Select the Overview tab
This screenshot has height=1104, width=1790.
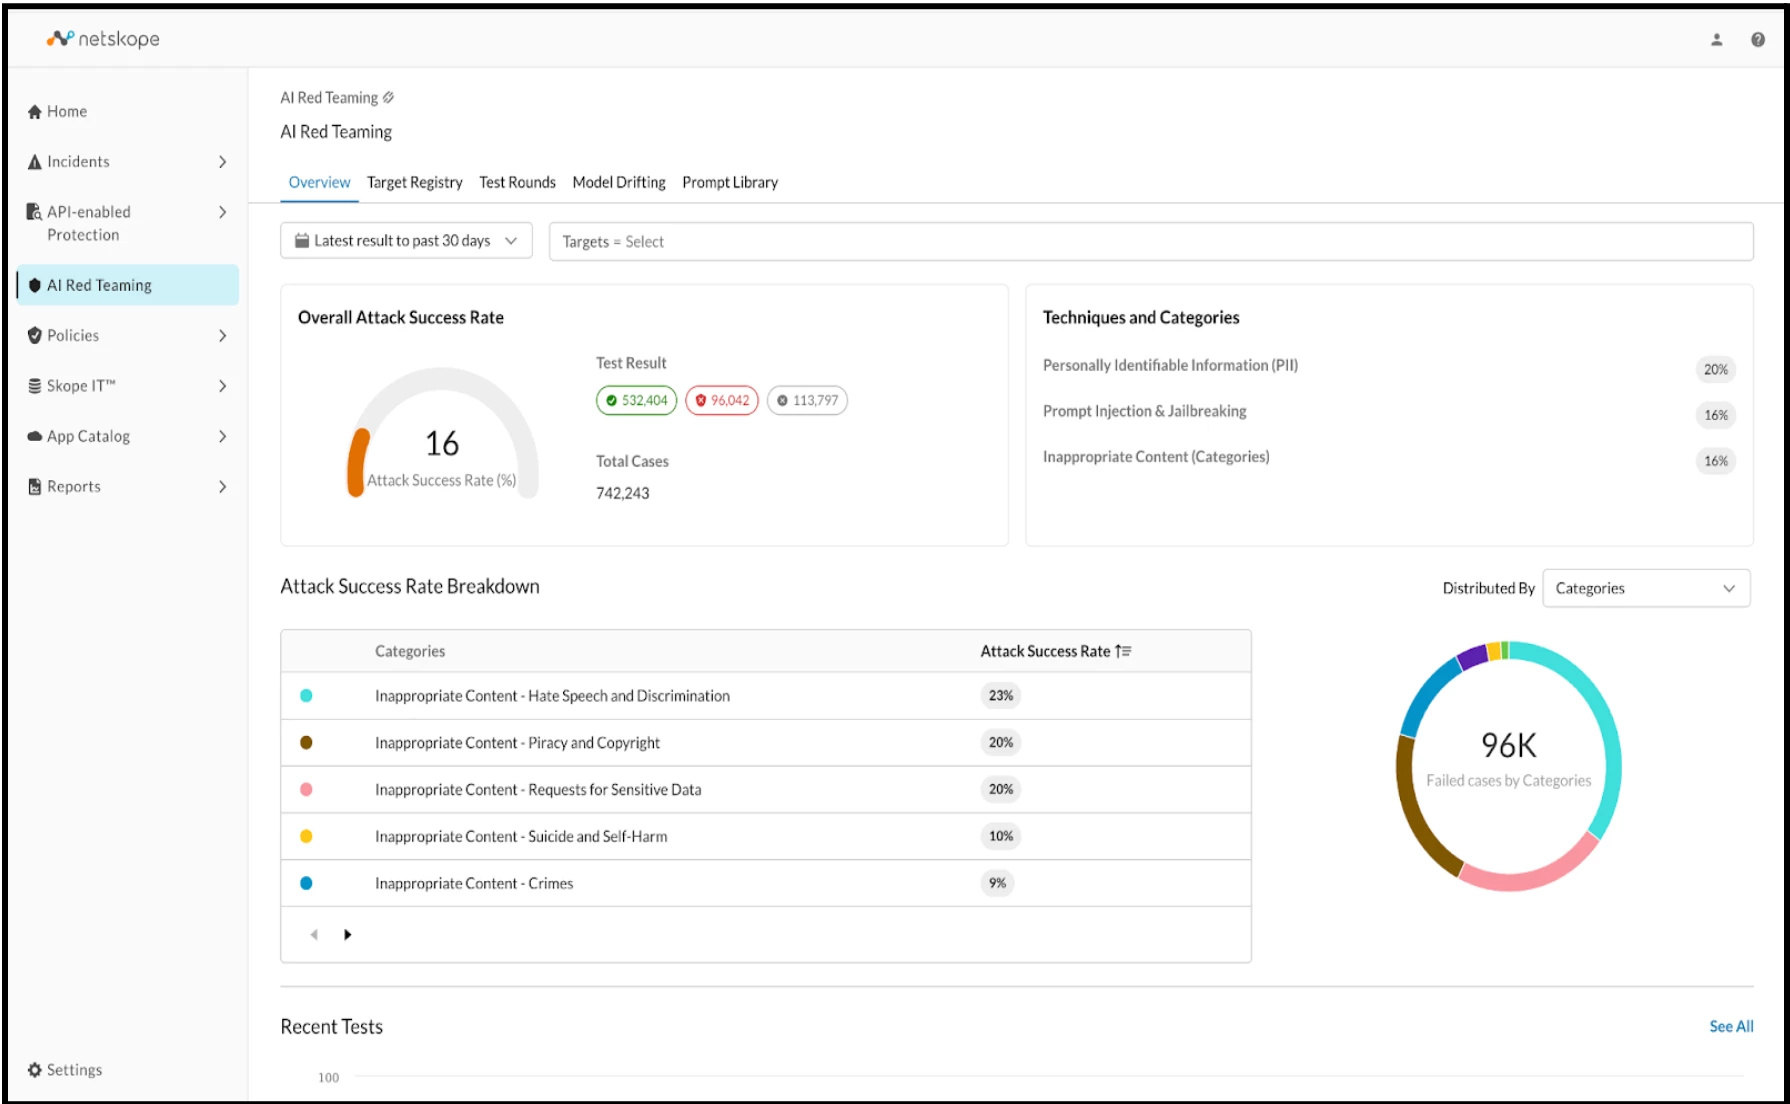[x=319, y=182]
